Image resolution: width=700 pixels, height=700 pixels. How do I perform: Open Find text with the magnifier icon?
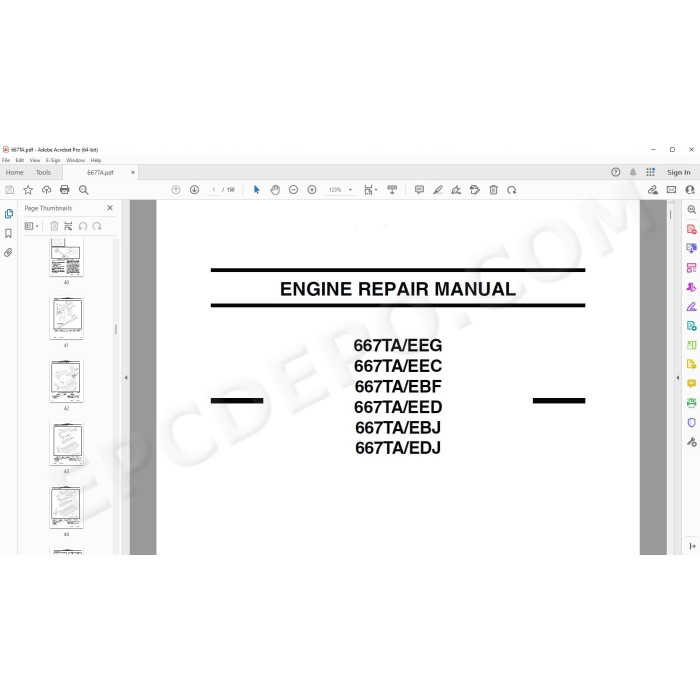(x=83, y=190)
